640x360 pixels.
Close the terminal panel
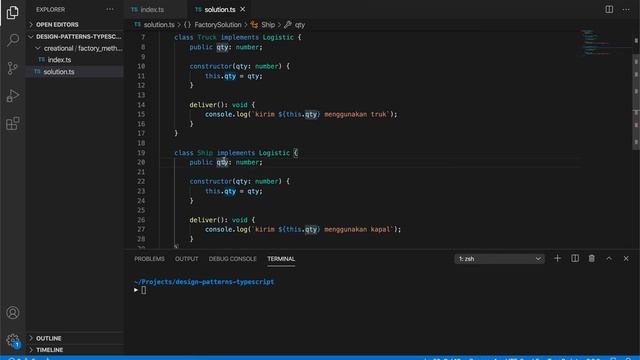626,258
